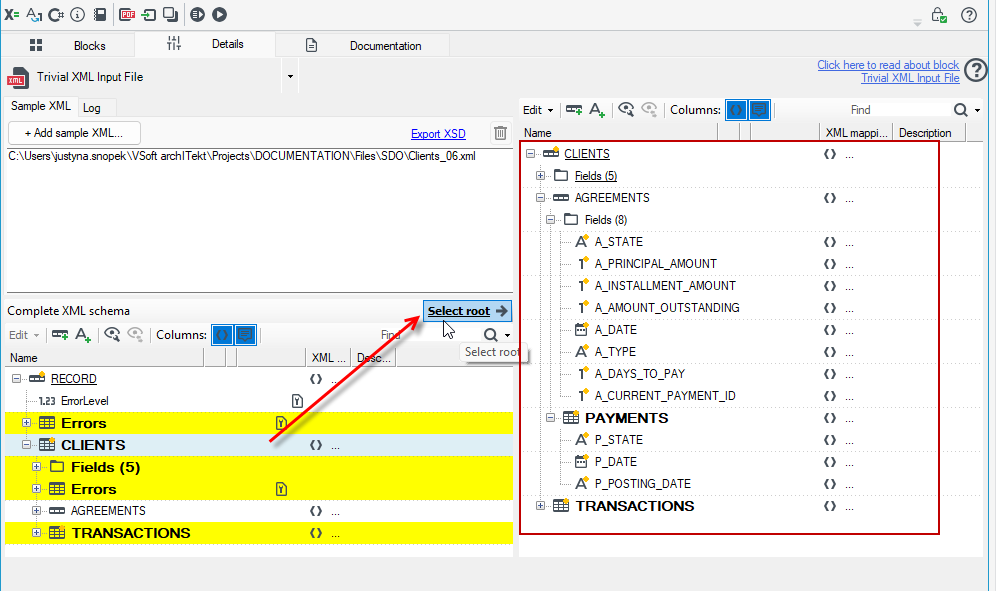Collapse the PAYMENTS node in right tree

551,418
